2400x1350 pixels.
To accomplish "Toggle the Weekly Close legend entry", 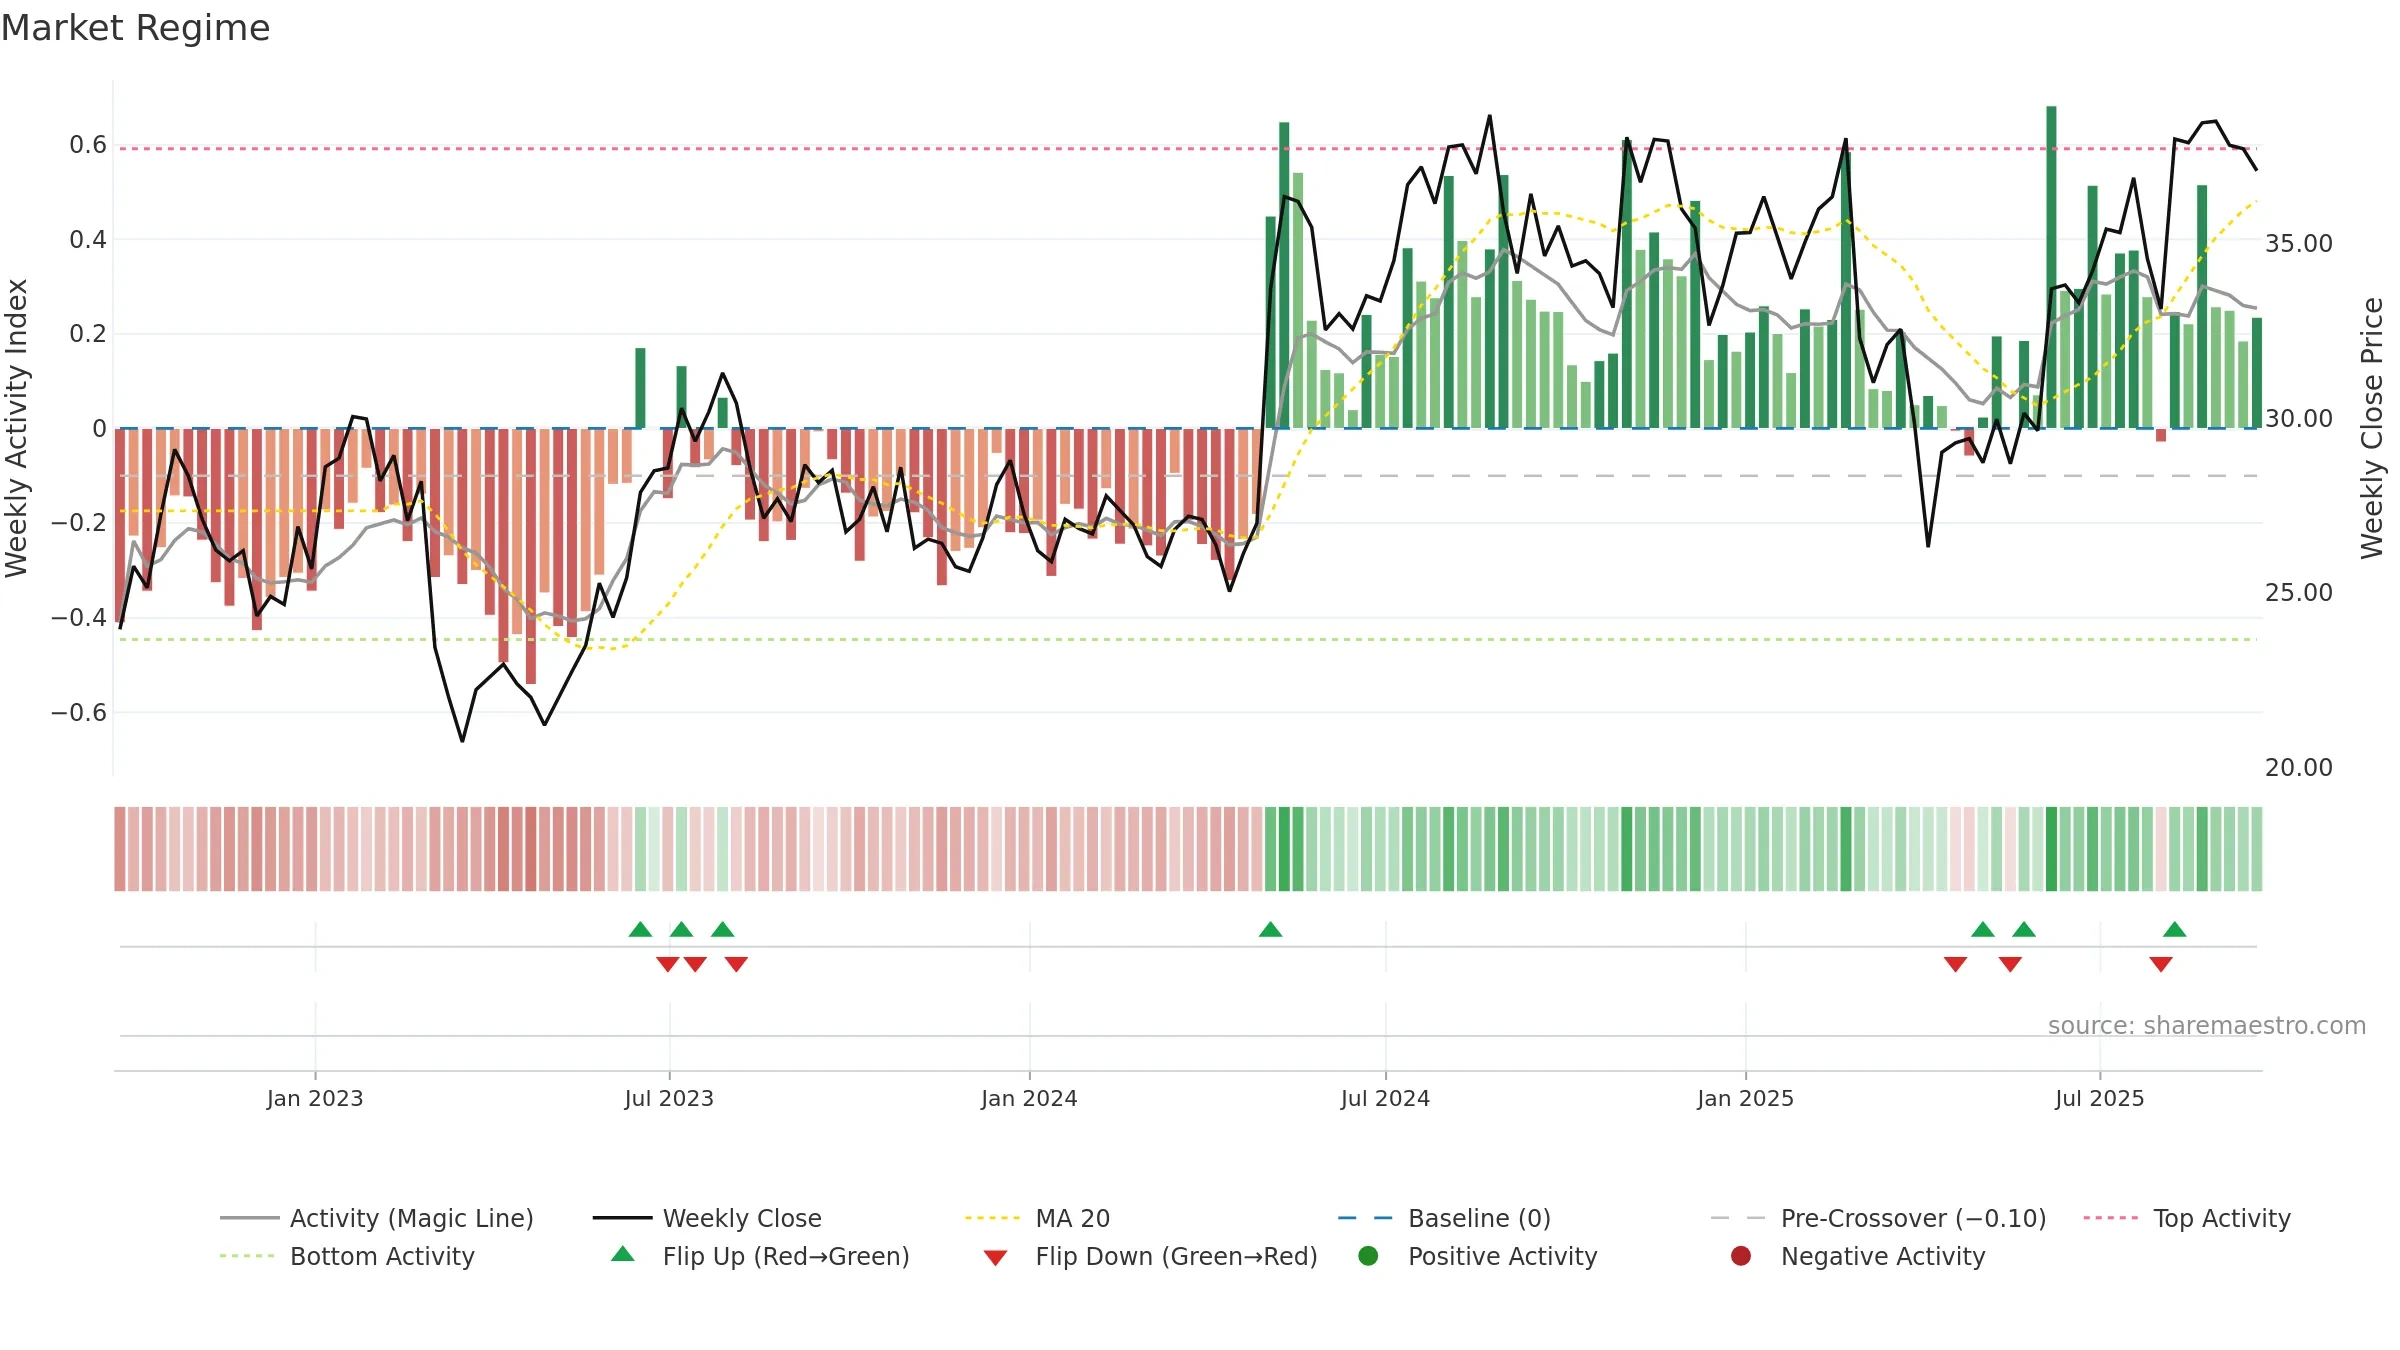I will click(707, 1218).
